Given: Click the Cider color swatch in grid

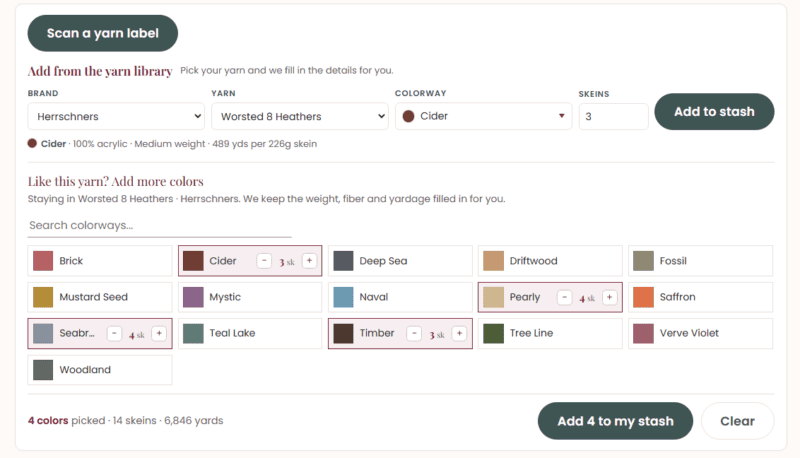Looking at the screenshot, I should pos(193,261).
